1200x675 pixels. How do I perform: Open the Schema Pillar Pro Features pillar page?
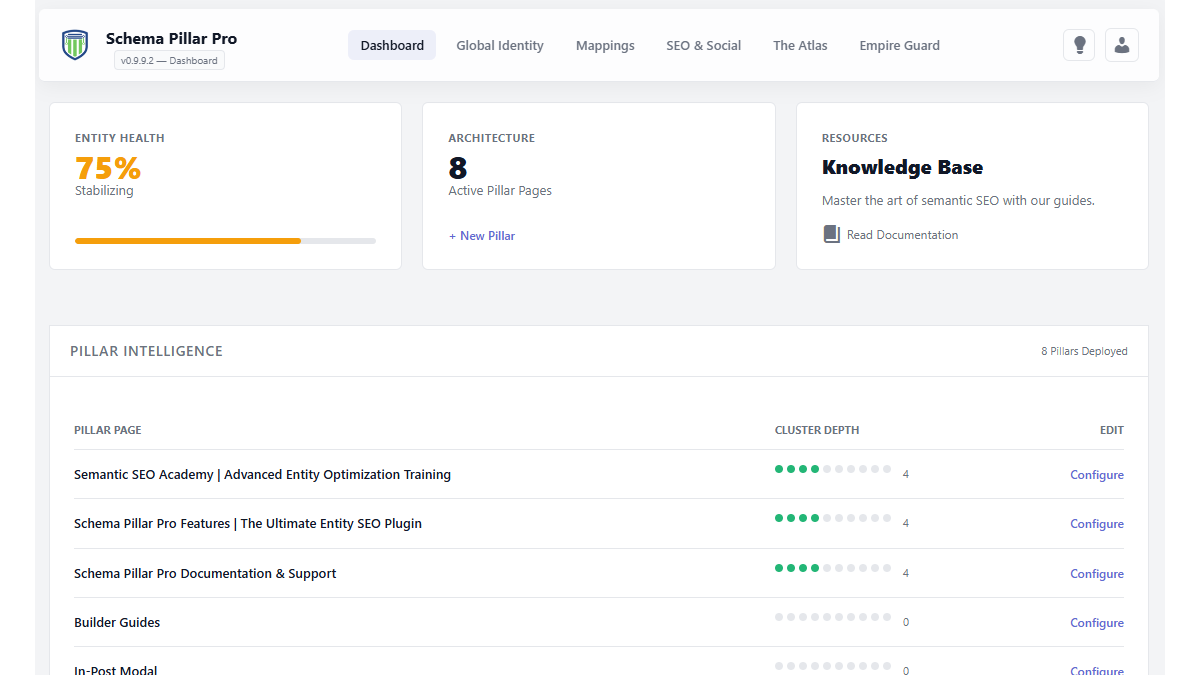pyautogui.click(x=247, y=523)
